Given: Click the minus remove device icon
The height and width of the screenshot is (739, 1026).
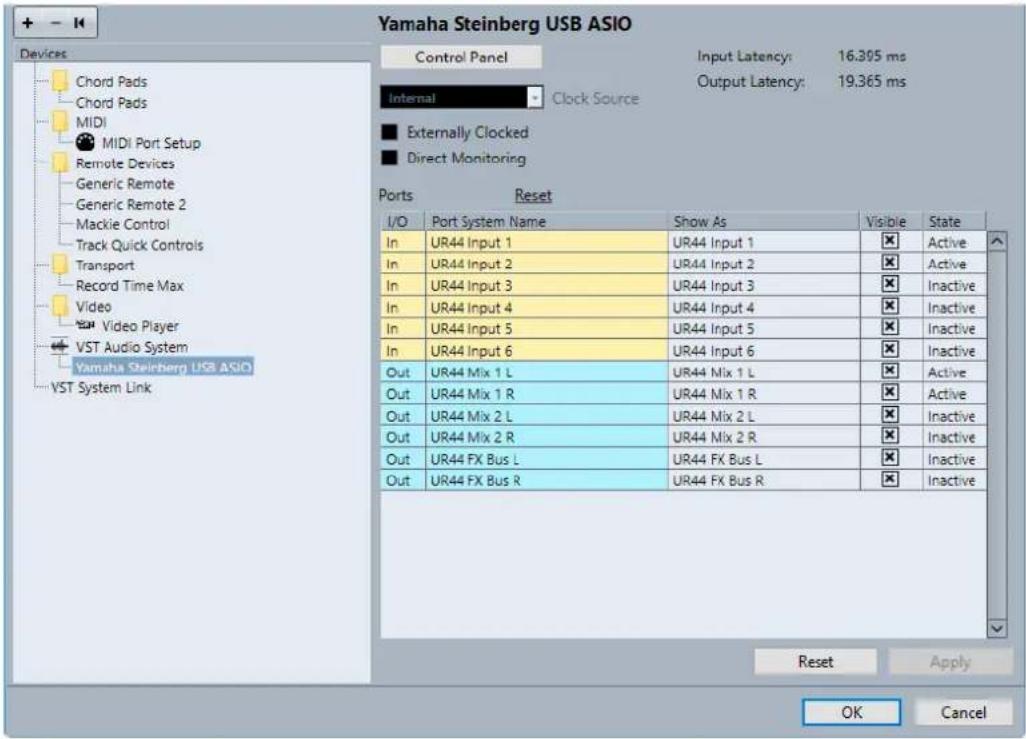Looking at the screenshot, I should tap(56, 23).
